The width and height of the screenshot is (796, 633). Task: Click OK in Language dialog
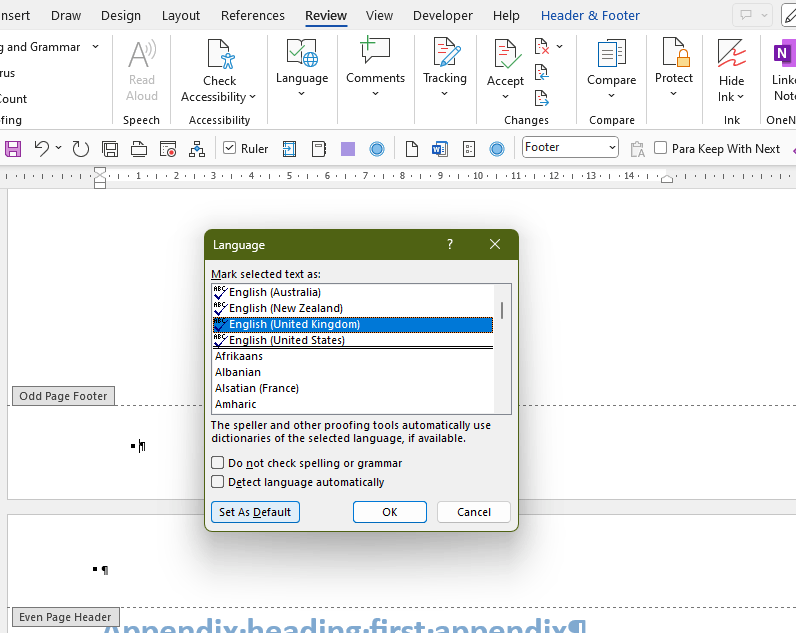click(x=389, y=512)
